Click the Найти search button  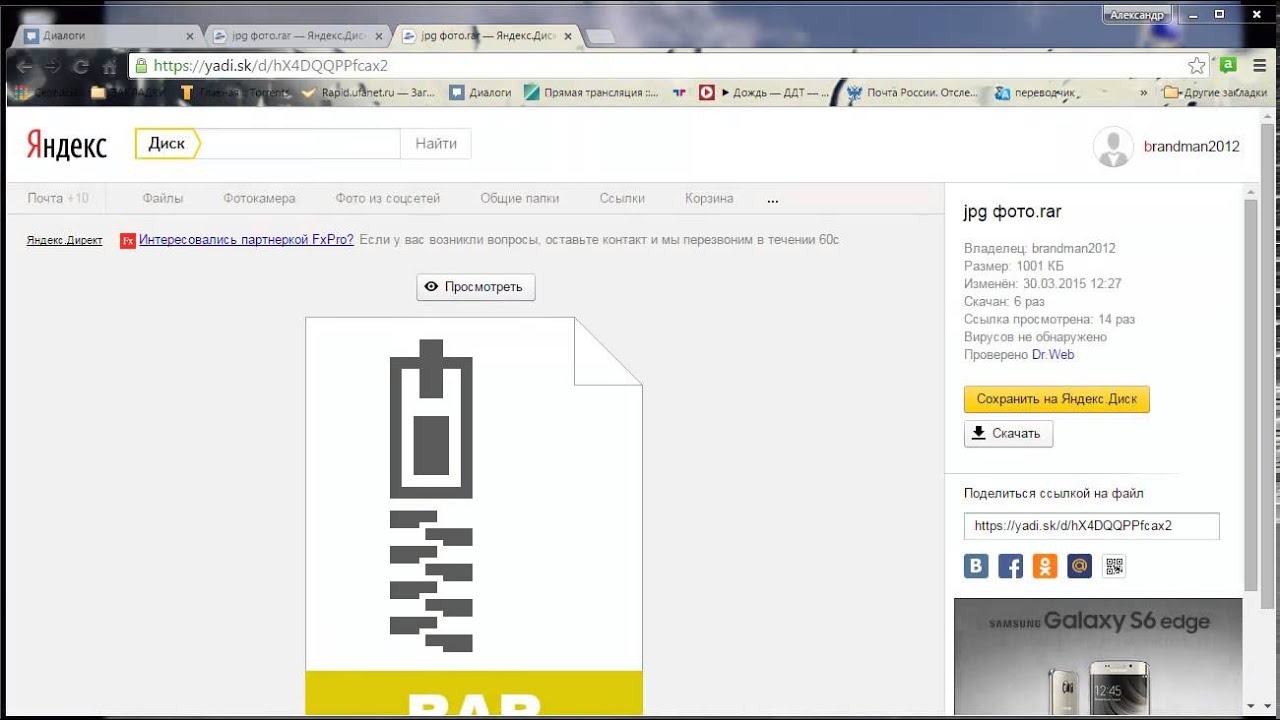pyautogui.click(x=436, y=144)
